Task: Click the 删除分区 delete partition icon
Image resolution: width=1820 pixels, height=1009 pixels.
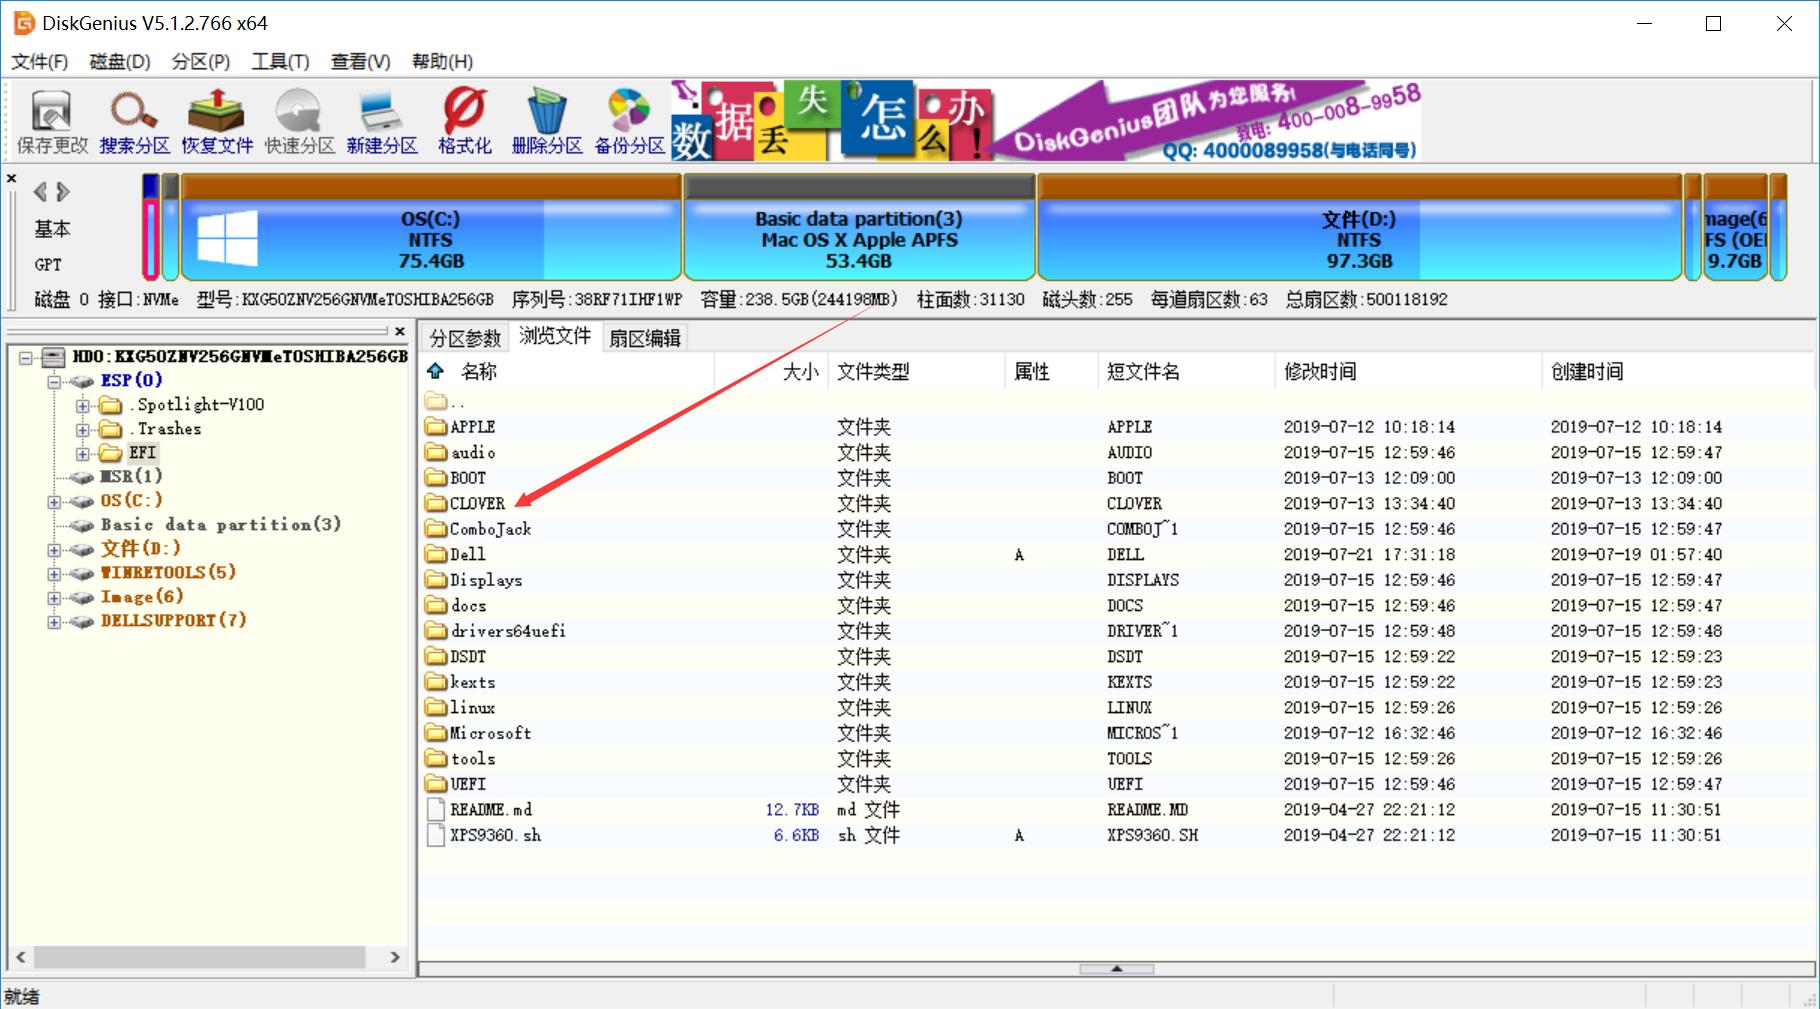Action: (x=545, y=118)
